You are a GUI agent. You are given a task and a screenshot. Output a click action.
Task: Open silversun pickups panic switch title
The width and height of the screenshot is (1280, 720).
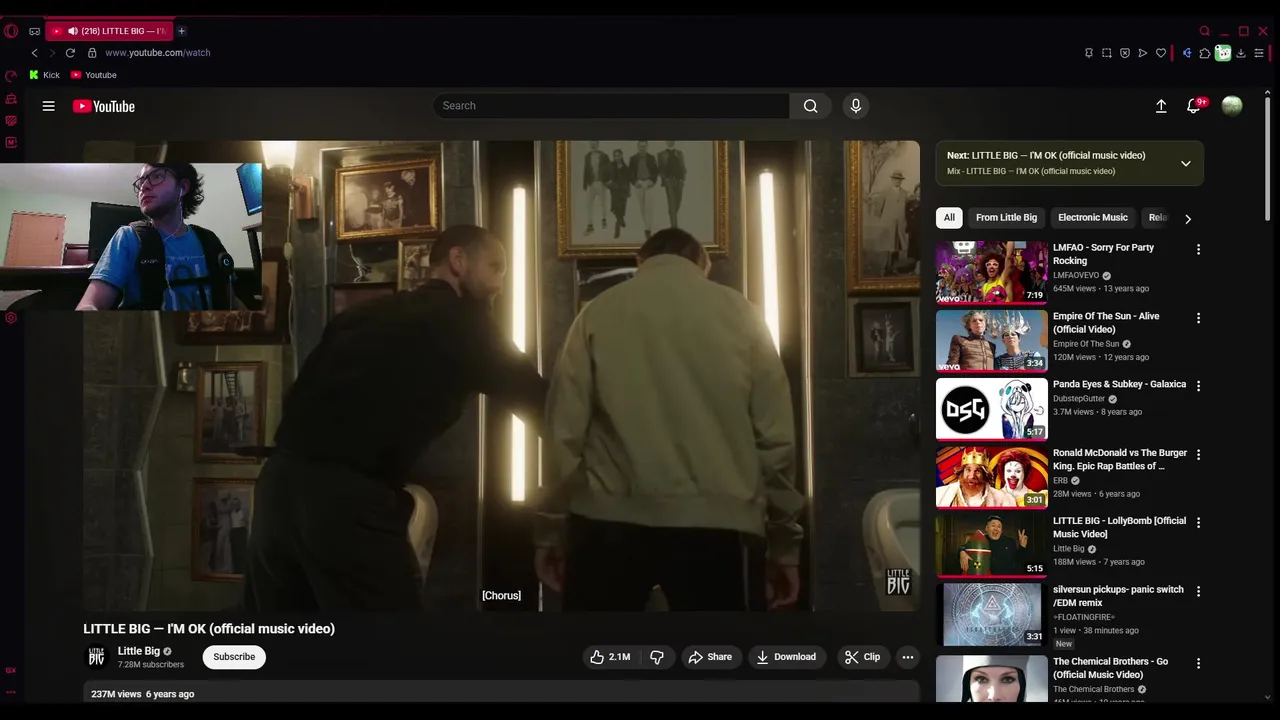click(1118, 596)
